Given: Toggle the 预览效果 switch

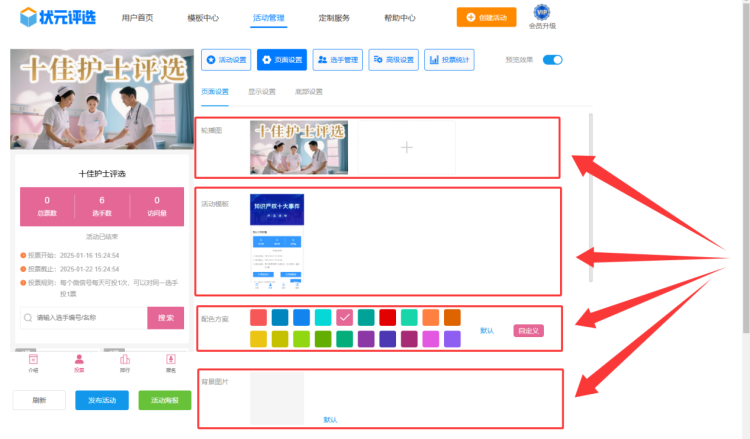Looking at the screenshot, I should click(x=553, y=60).
